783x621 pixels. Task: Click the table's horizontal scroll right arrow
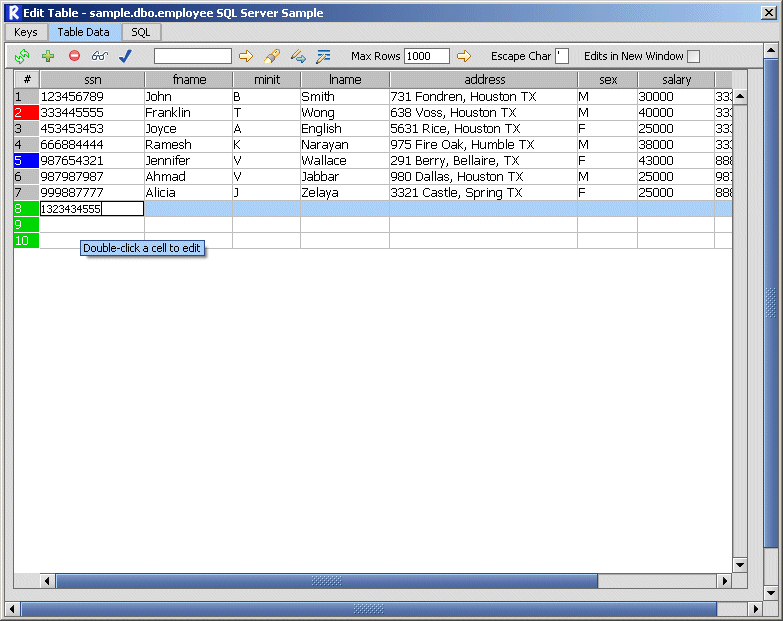(x=725, y=581)
